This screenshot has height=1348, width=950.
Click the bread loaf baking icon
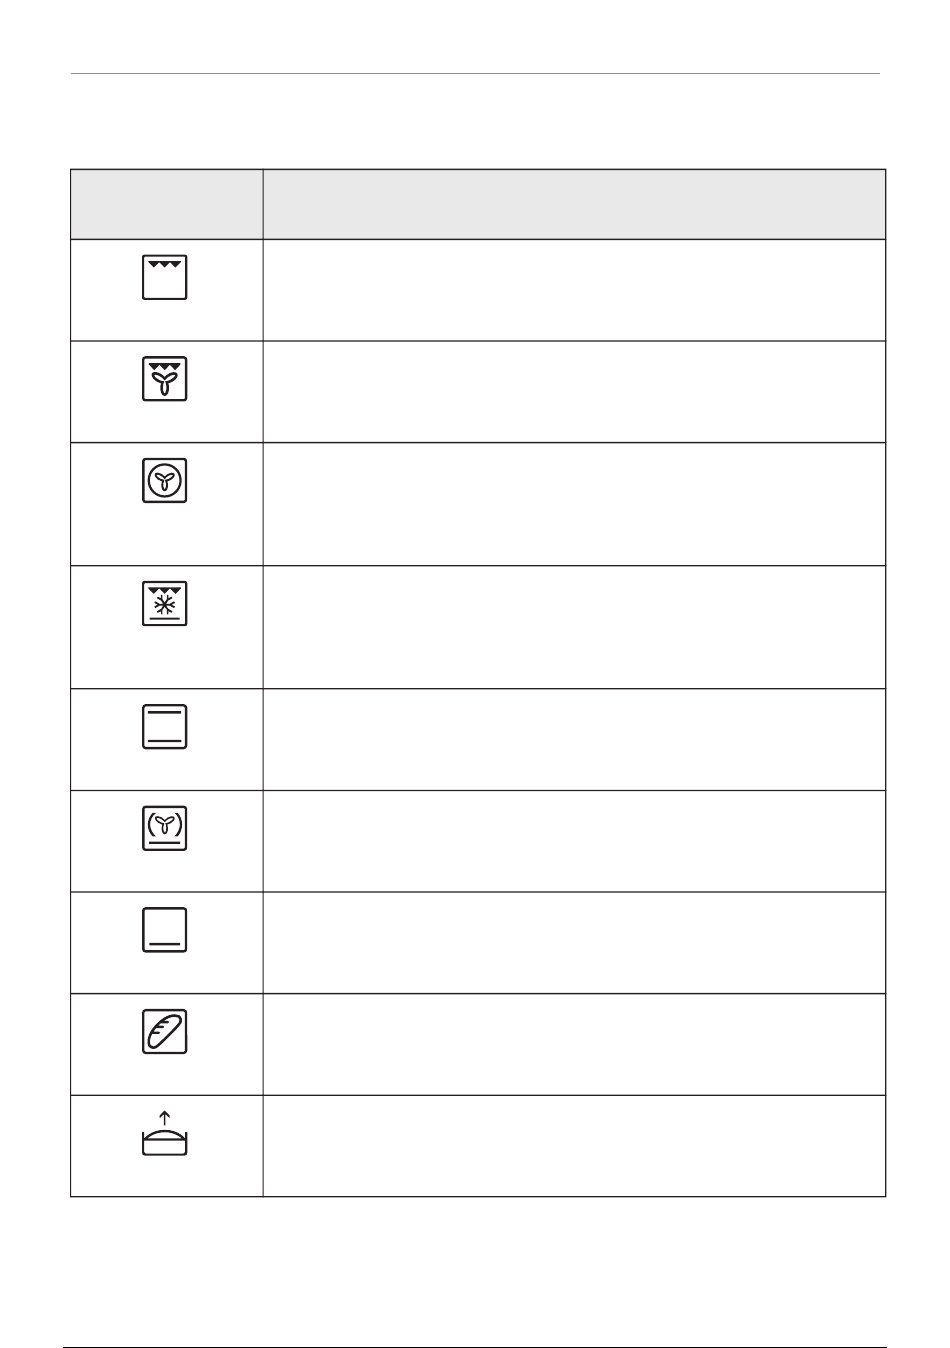[165, 1032]
